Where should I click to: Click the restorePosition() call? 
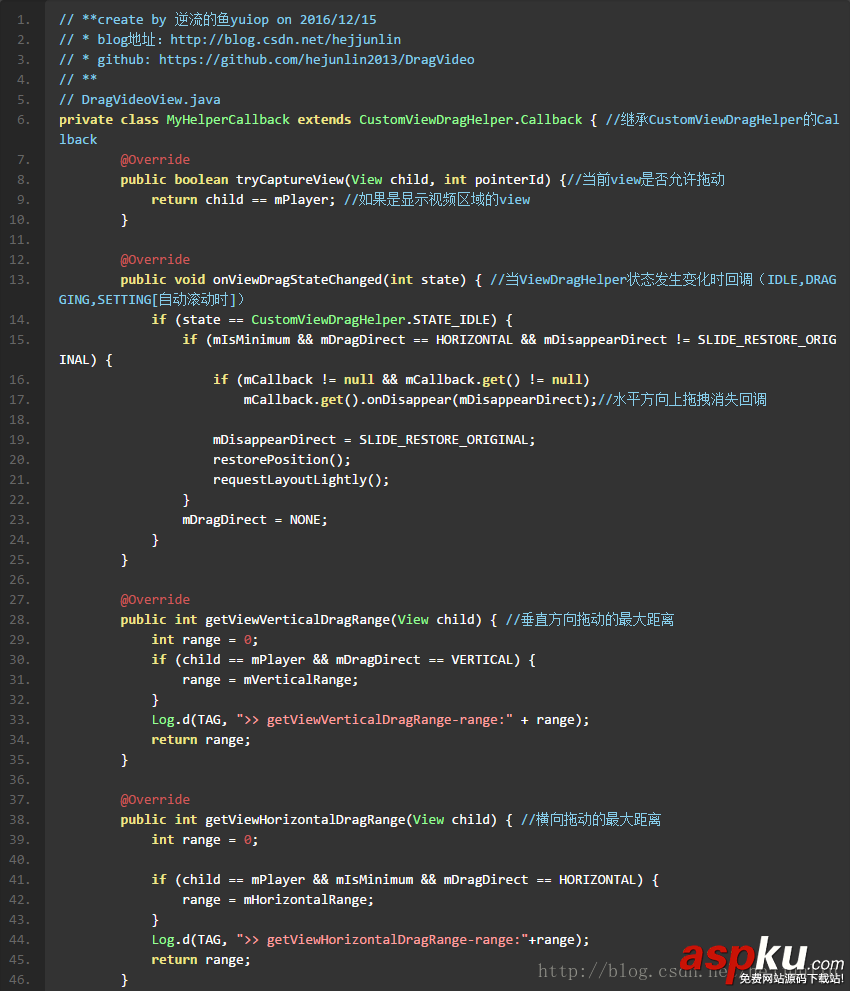(282, 460)
